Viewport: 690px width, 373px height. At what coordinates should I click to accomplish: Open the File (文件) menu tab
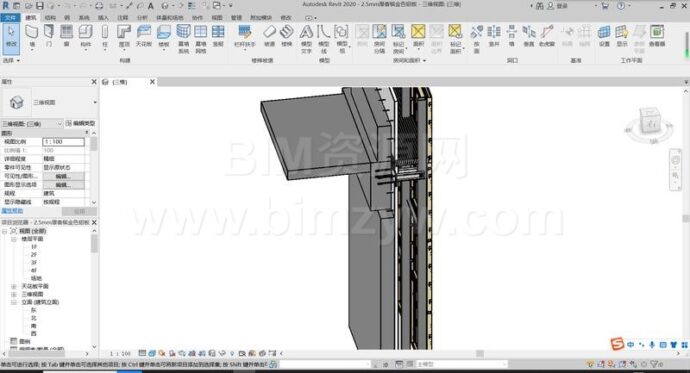click(10, 18)
